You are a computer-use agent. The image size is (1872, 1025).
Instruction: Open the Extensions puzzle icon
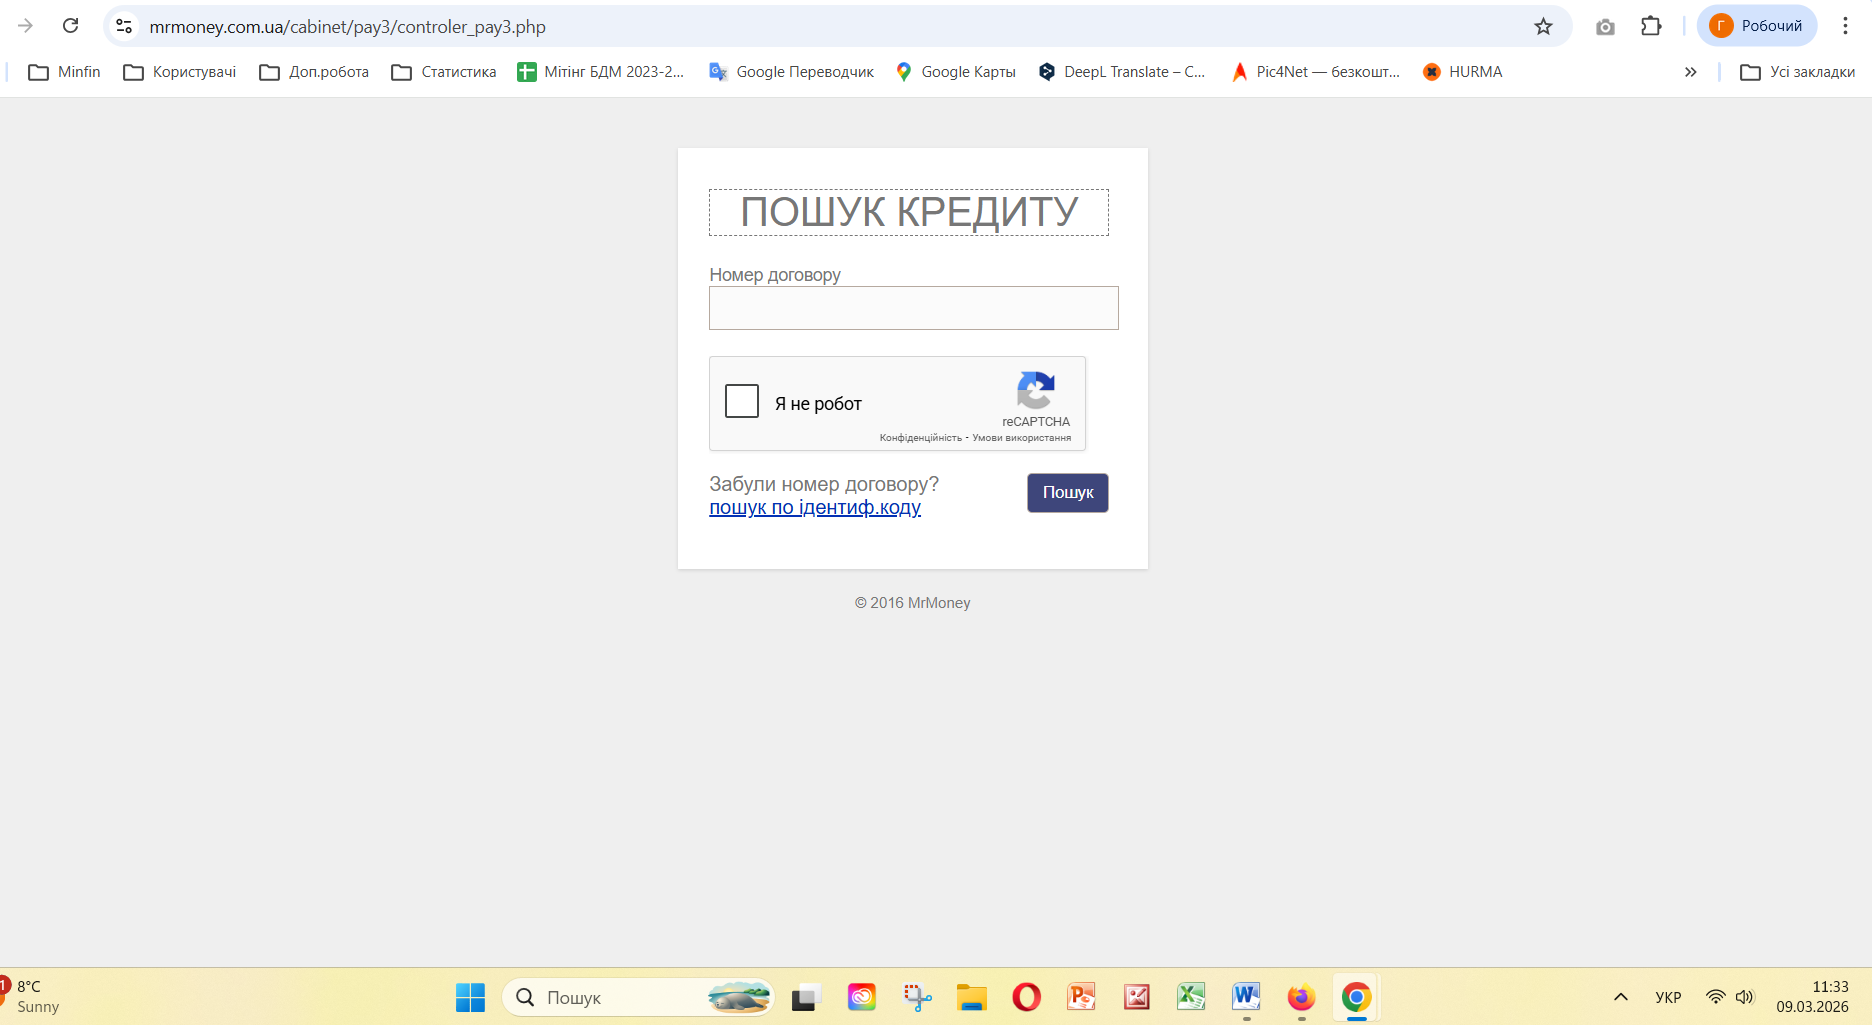1651,26
